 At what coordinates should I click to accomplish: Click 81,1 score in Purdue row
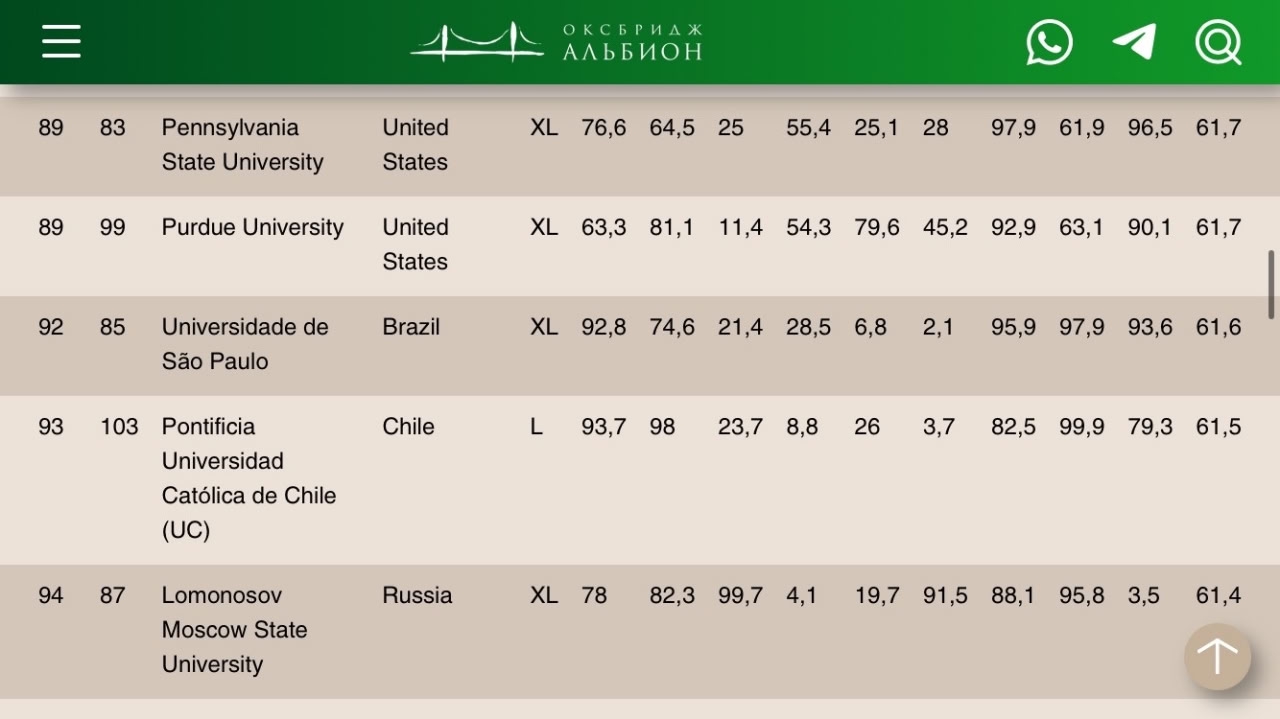pos(671,228)
